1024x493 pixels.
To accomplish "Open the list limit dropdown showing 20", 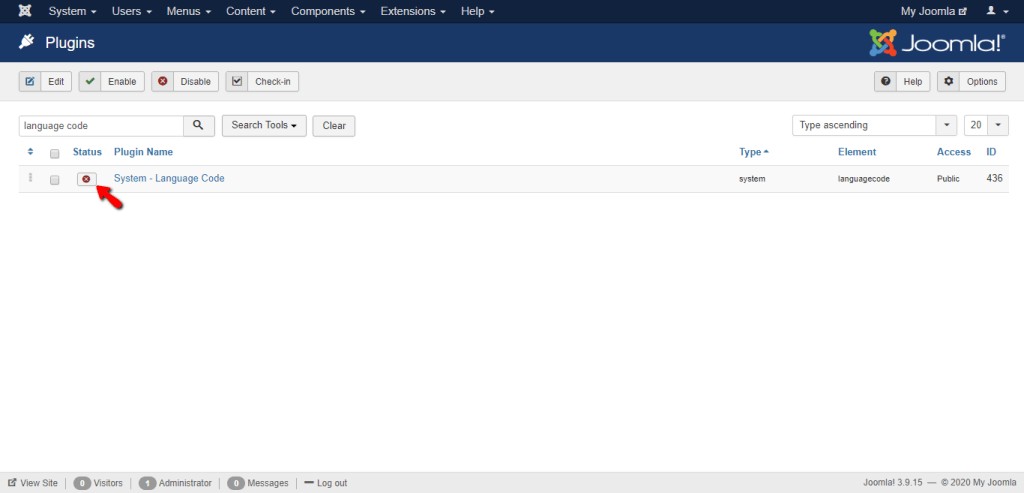I will tap(986, 125).
